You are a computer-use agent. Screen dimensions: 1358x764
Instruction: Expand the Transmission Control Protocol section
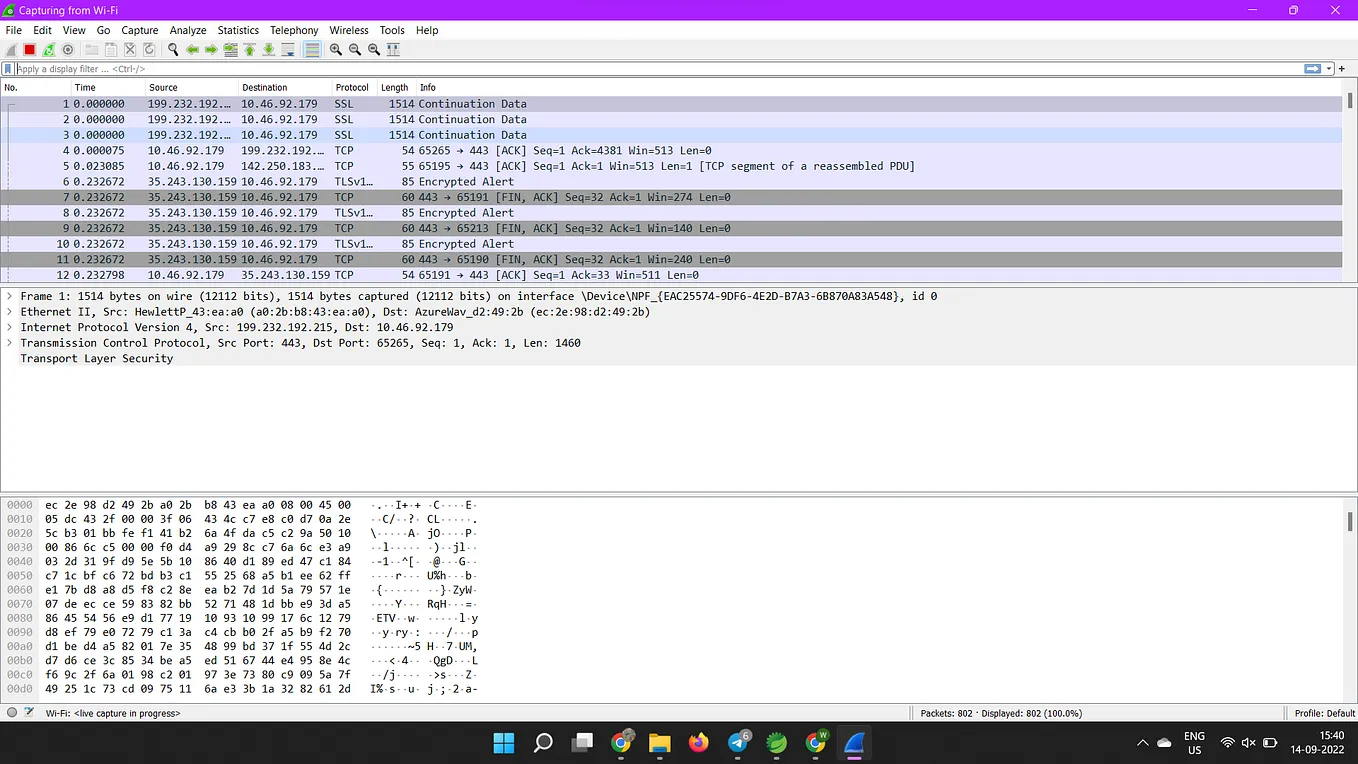click(8, 343)
